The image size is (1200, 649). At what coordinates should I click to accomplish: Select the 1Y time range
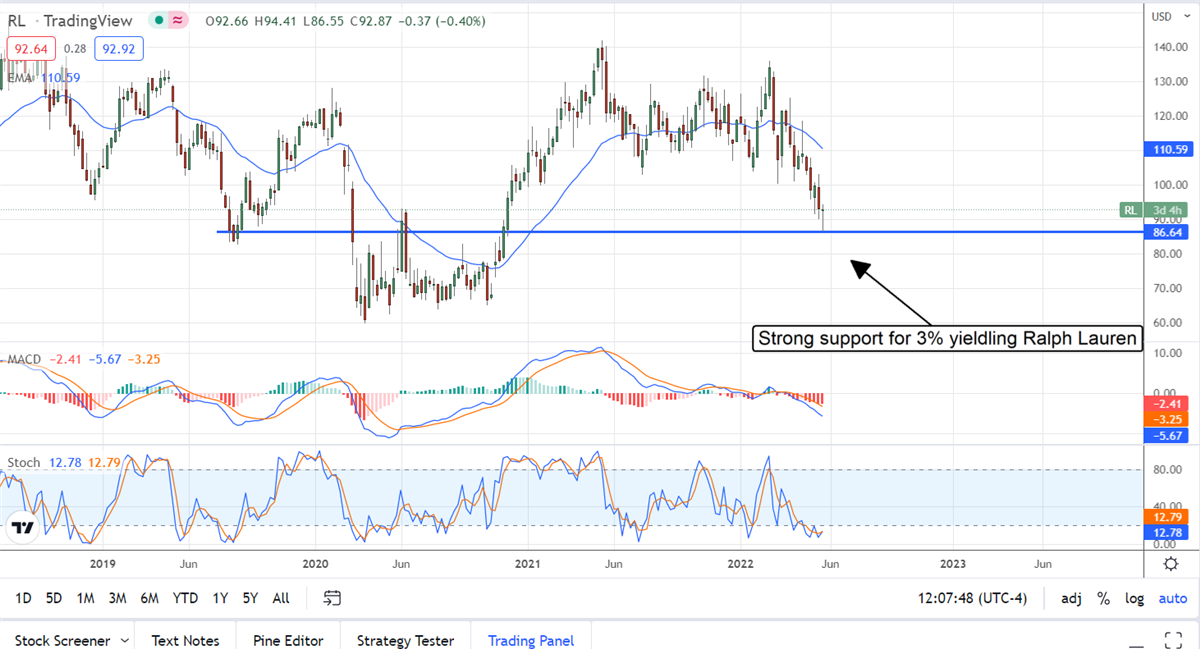220,598
